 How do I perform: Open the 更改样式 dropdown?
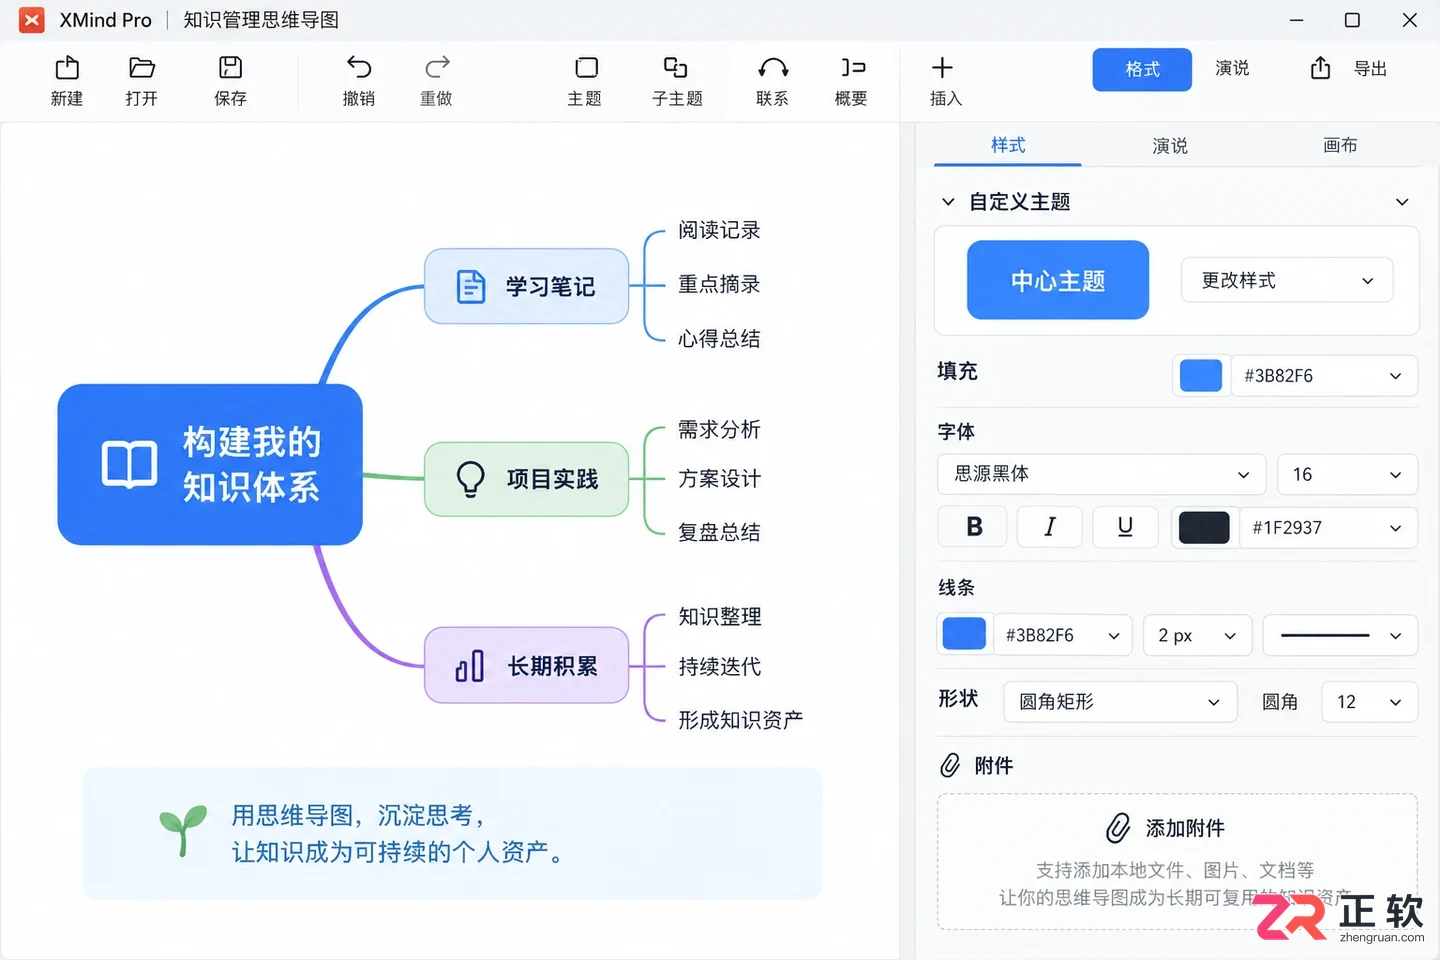1287,280
